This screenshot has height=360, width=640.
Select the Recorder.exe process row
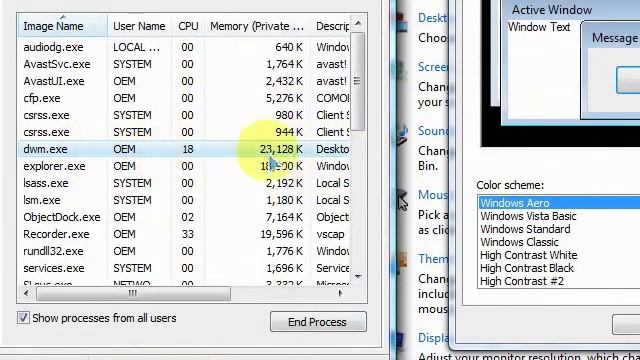pos(184,234)
